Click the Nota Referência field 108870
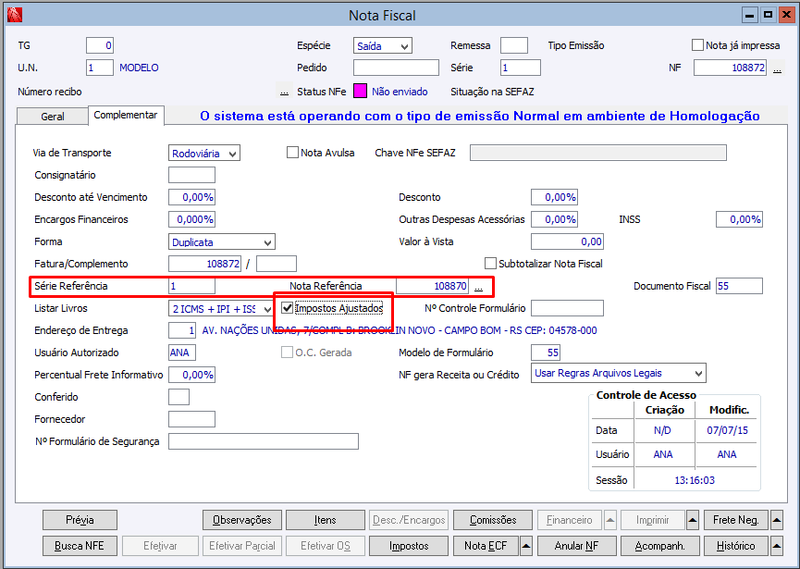 point(432,286)
